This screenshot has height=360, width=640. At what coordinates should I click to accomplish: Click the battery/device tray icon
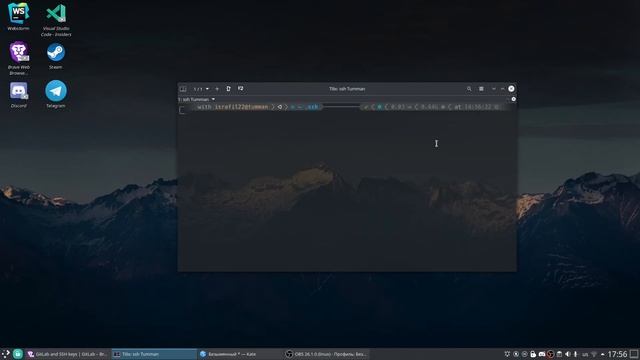tap(576, 354)
